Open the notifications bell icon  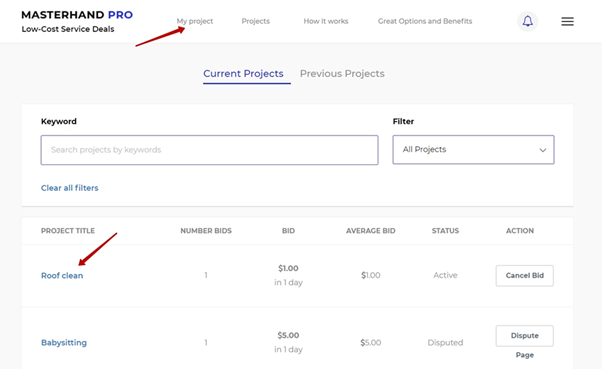click(x=528, y=21)
